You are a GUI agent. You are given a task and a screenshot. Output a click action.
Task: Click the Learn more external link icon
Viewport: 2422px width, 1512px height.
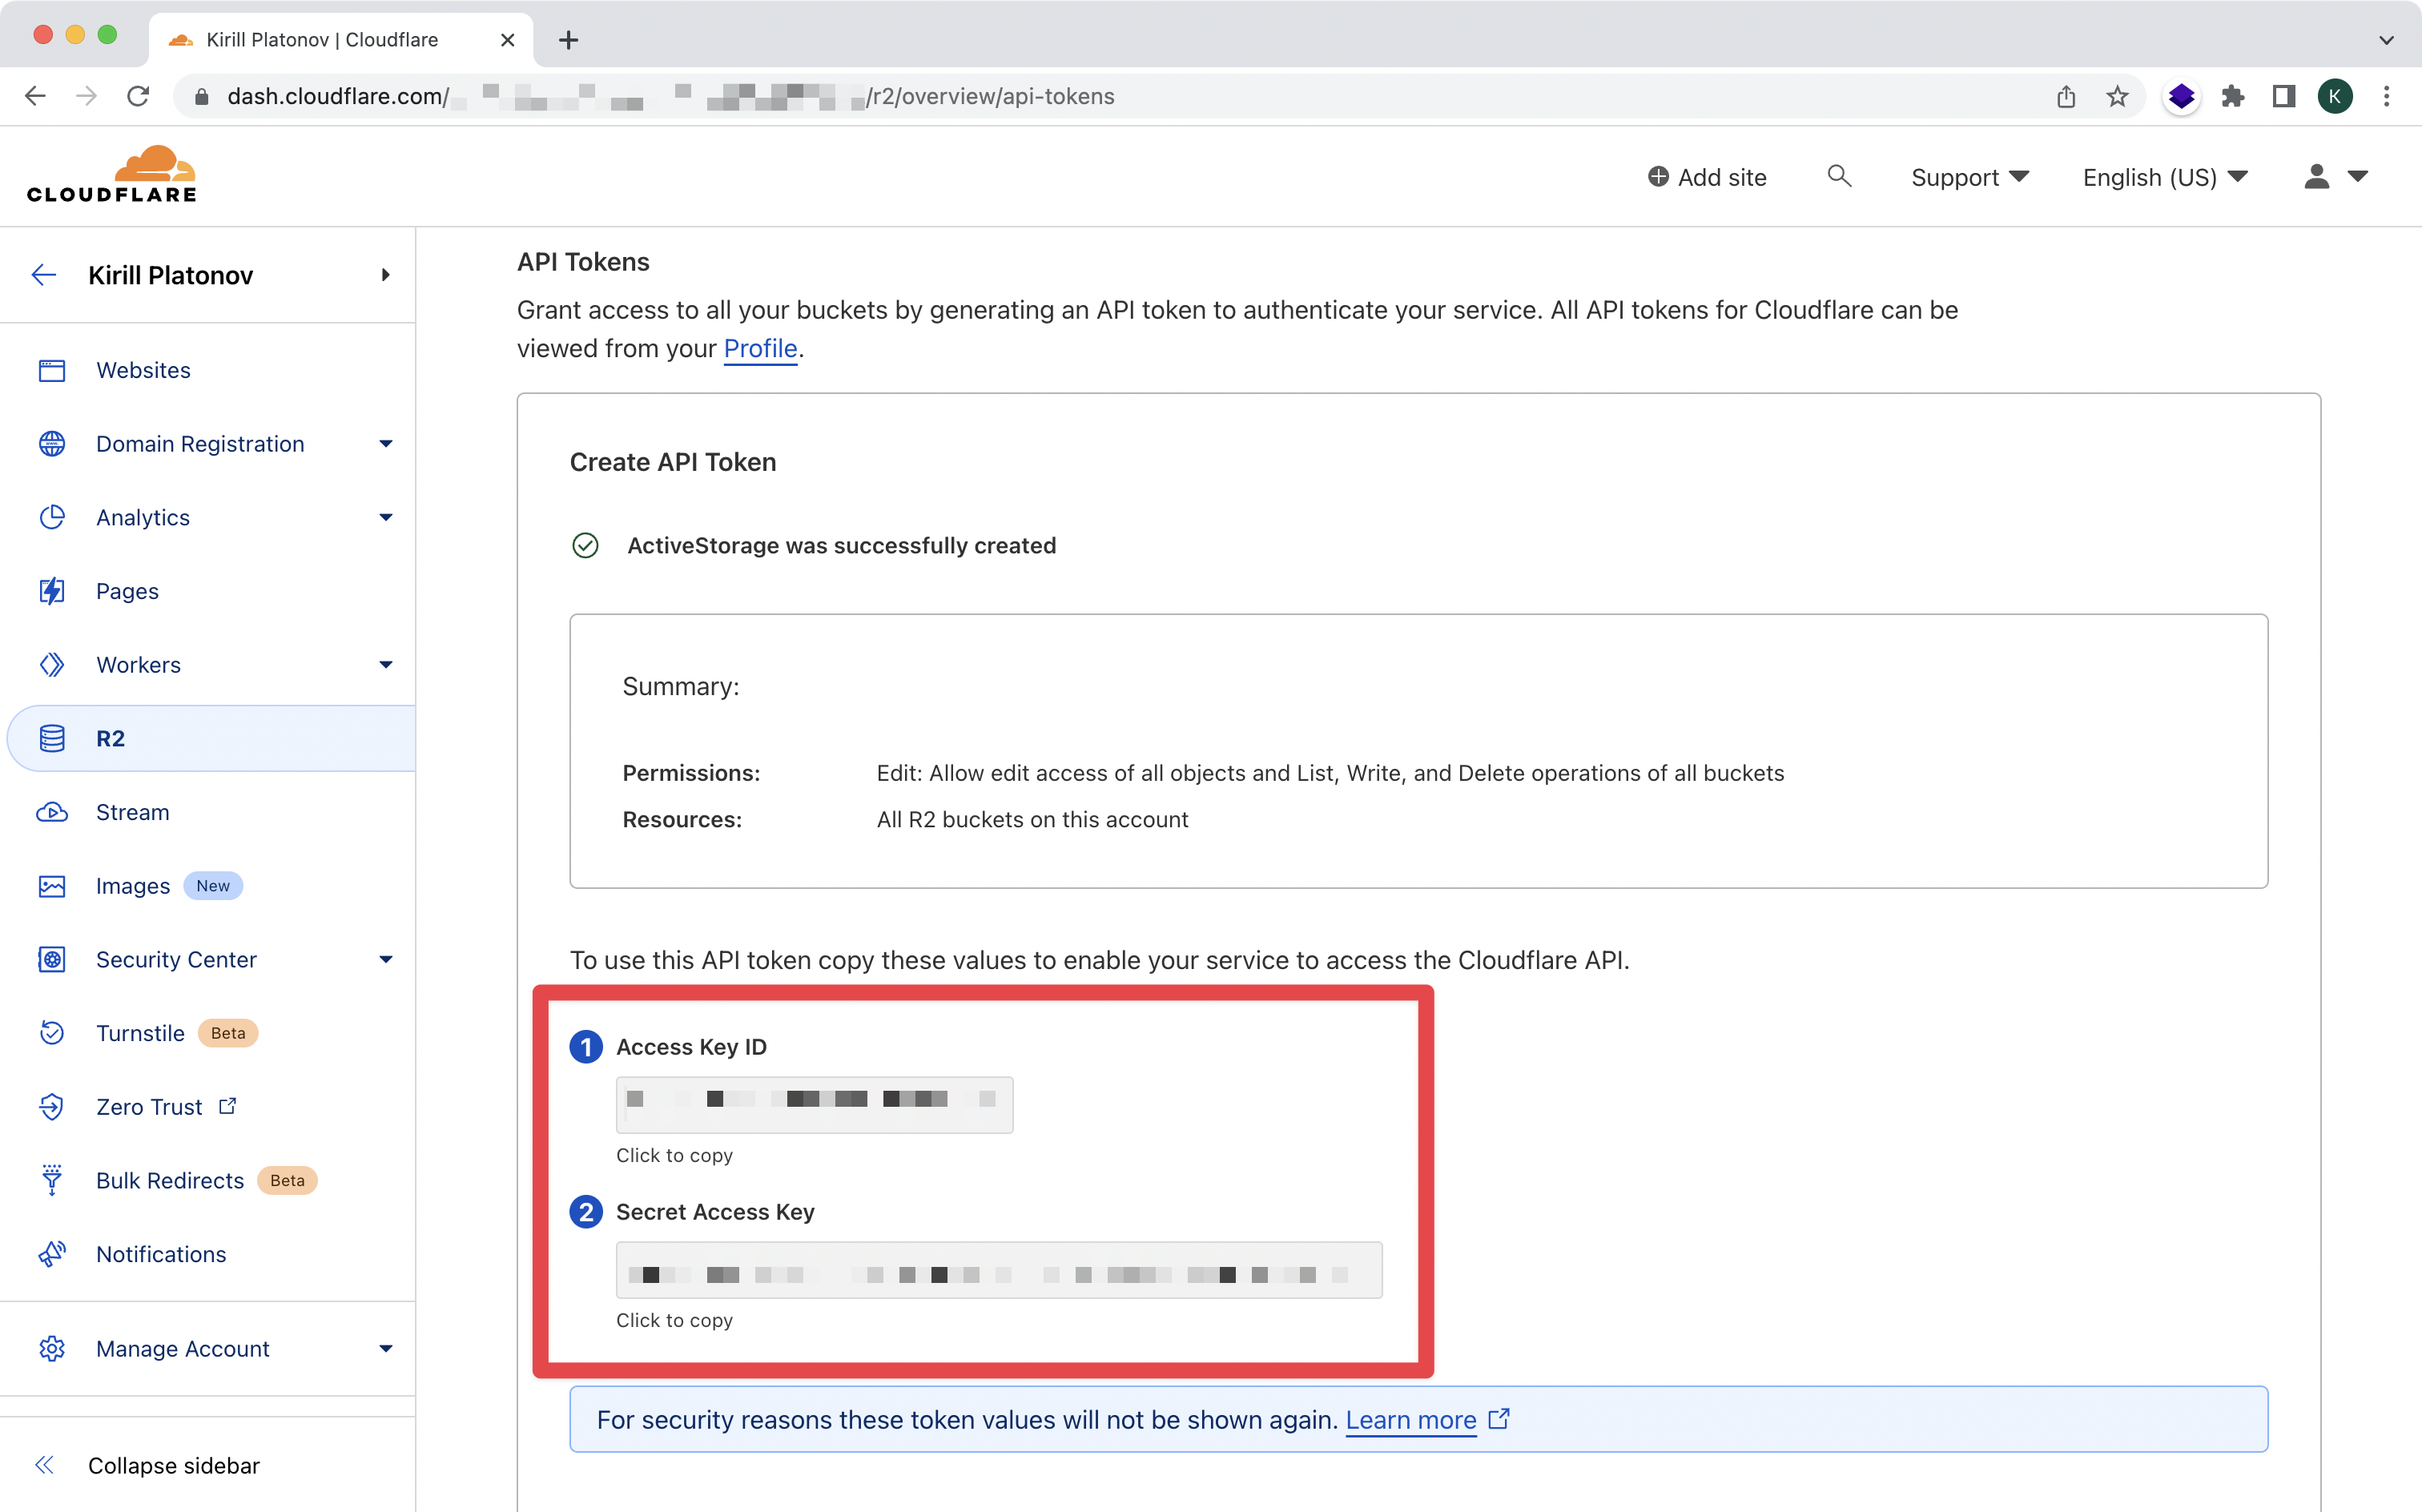(x=1498, y=1418)
